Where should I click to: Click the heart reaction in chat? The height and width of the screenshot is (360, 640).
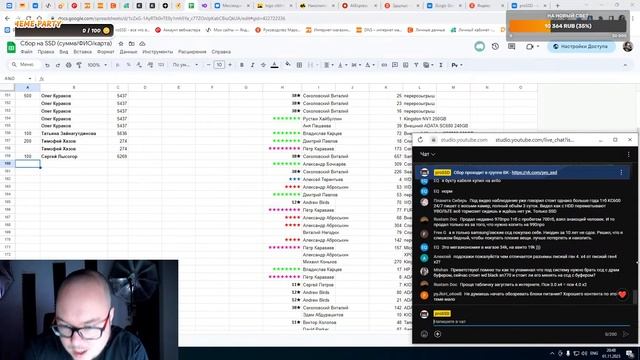pos(622,294)
